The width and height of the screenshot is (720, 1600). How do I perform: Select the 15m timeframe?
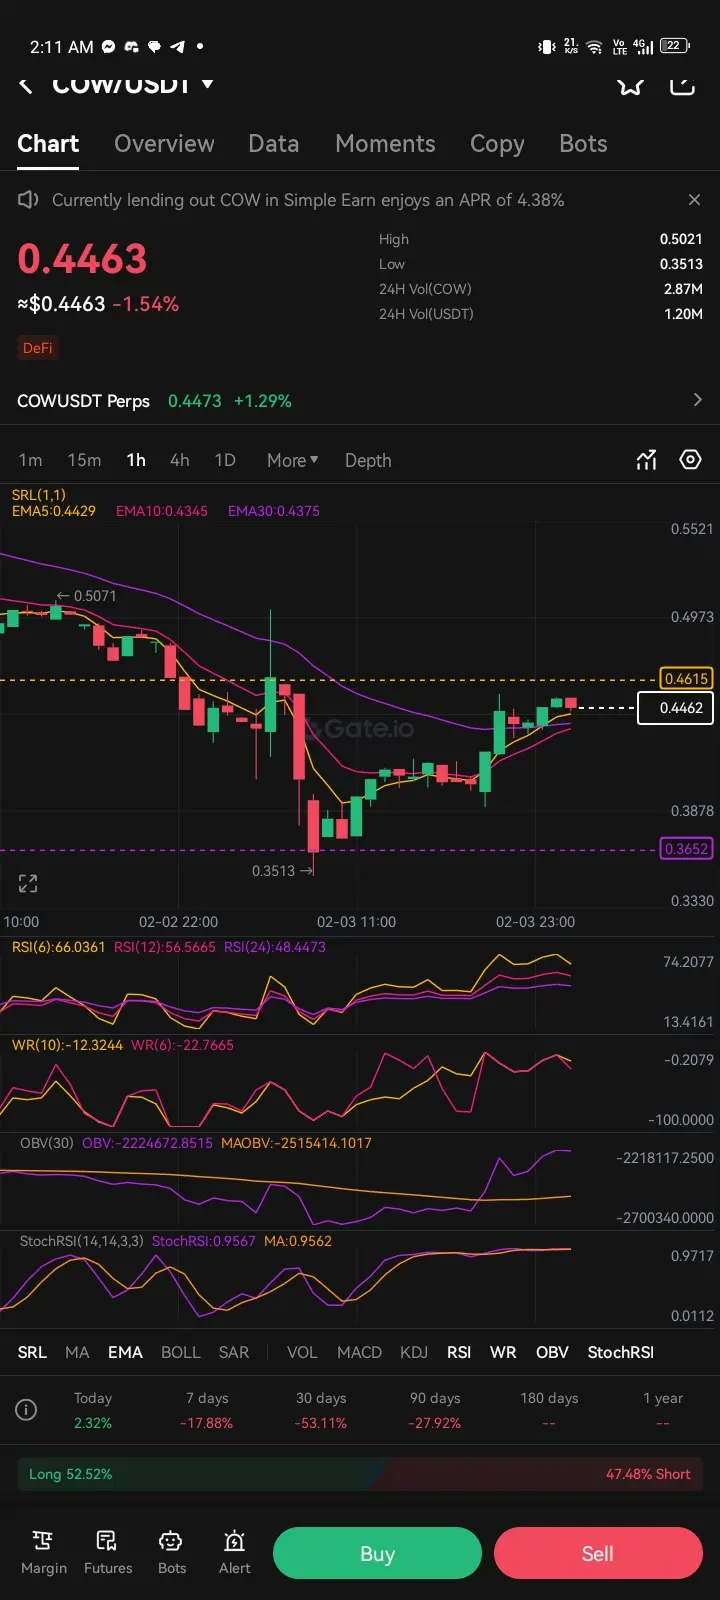click(84, 460)
